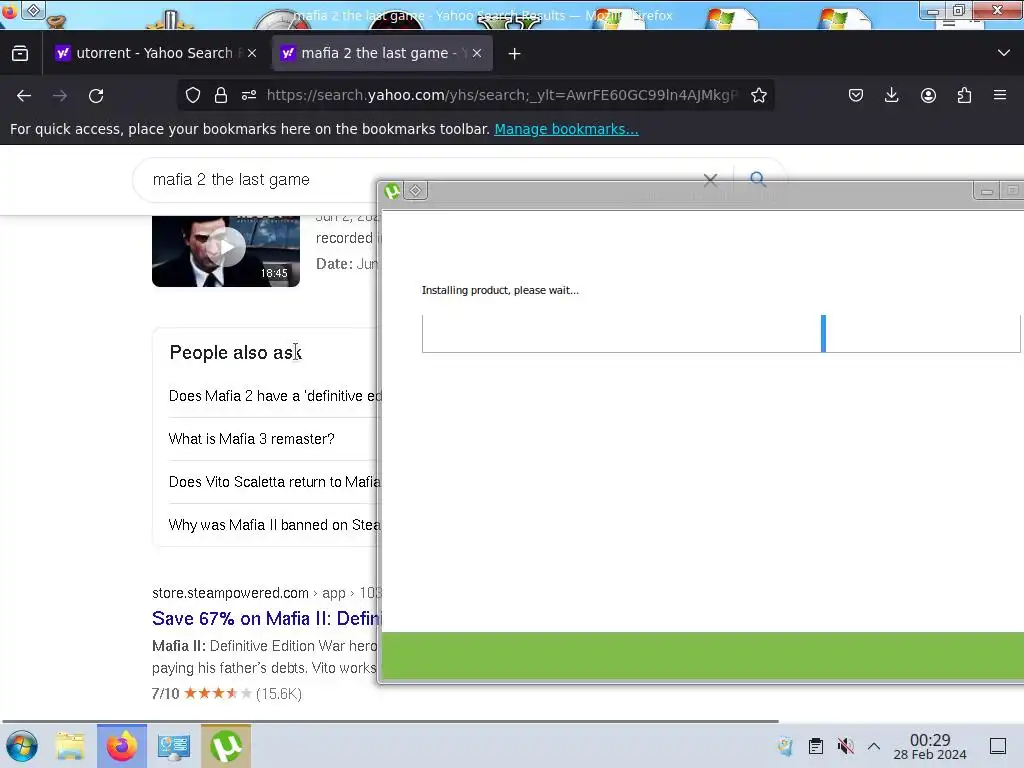Open Firefox View (list all tabs) icon
1024x768 pixels.
tap(20, 54)
